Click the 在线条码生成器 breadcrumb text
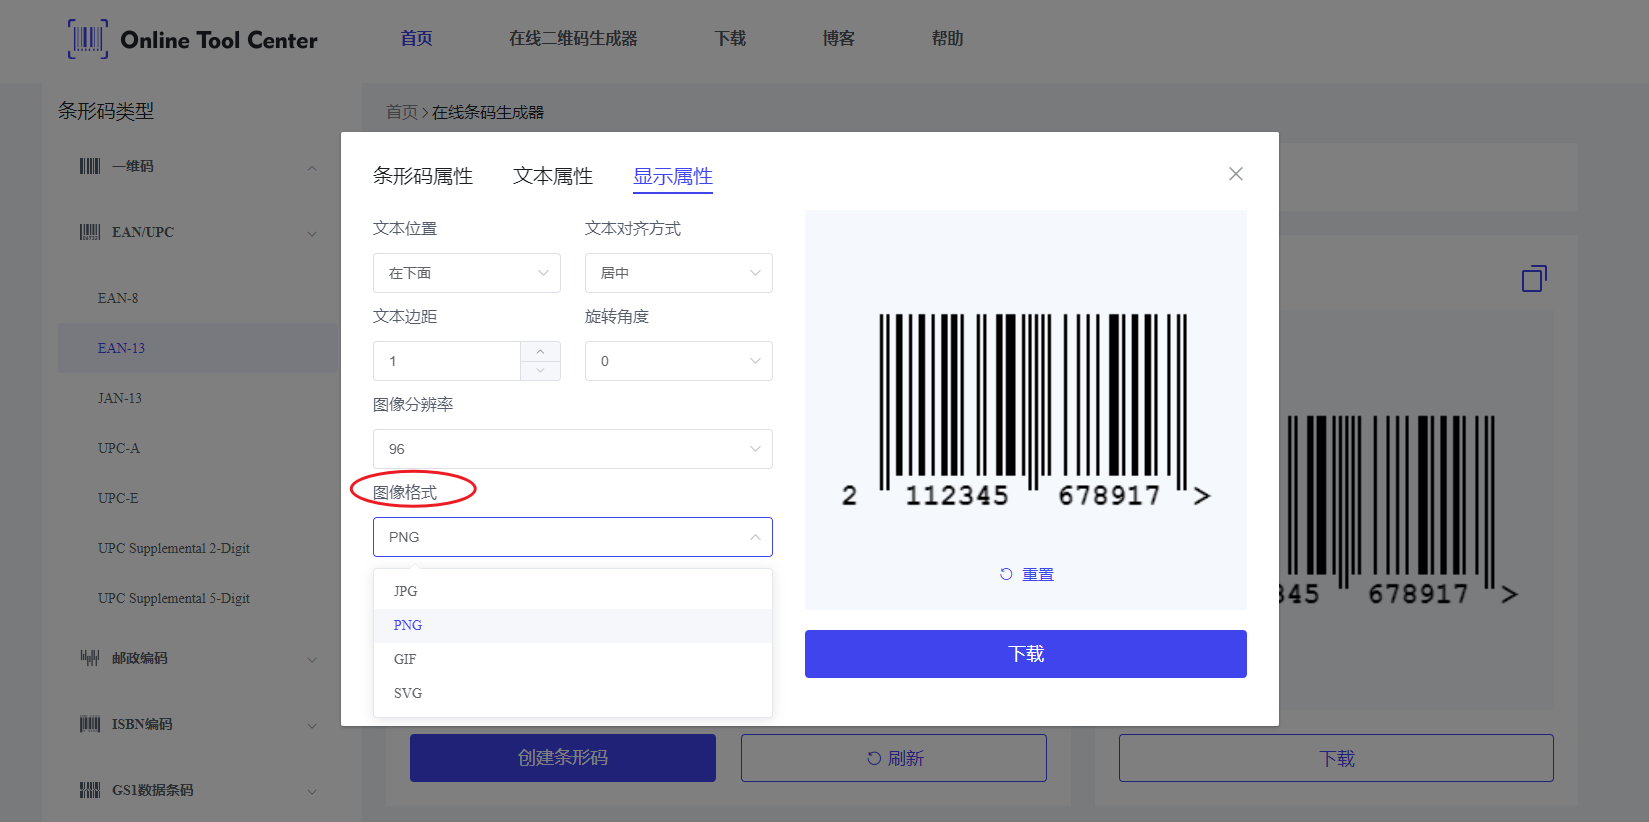The image size is (1649, 822). (488, 112)
